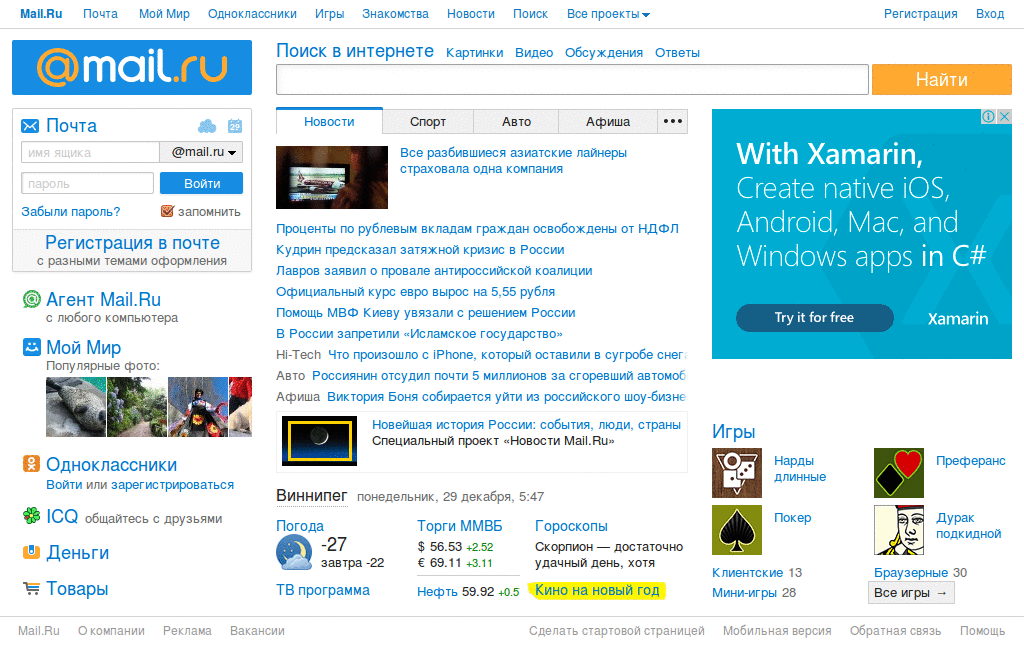Open the cloud icon in Почта panel

pyautogui.click(x=207, y=126)
